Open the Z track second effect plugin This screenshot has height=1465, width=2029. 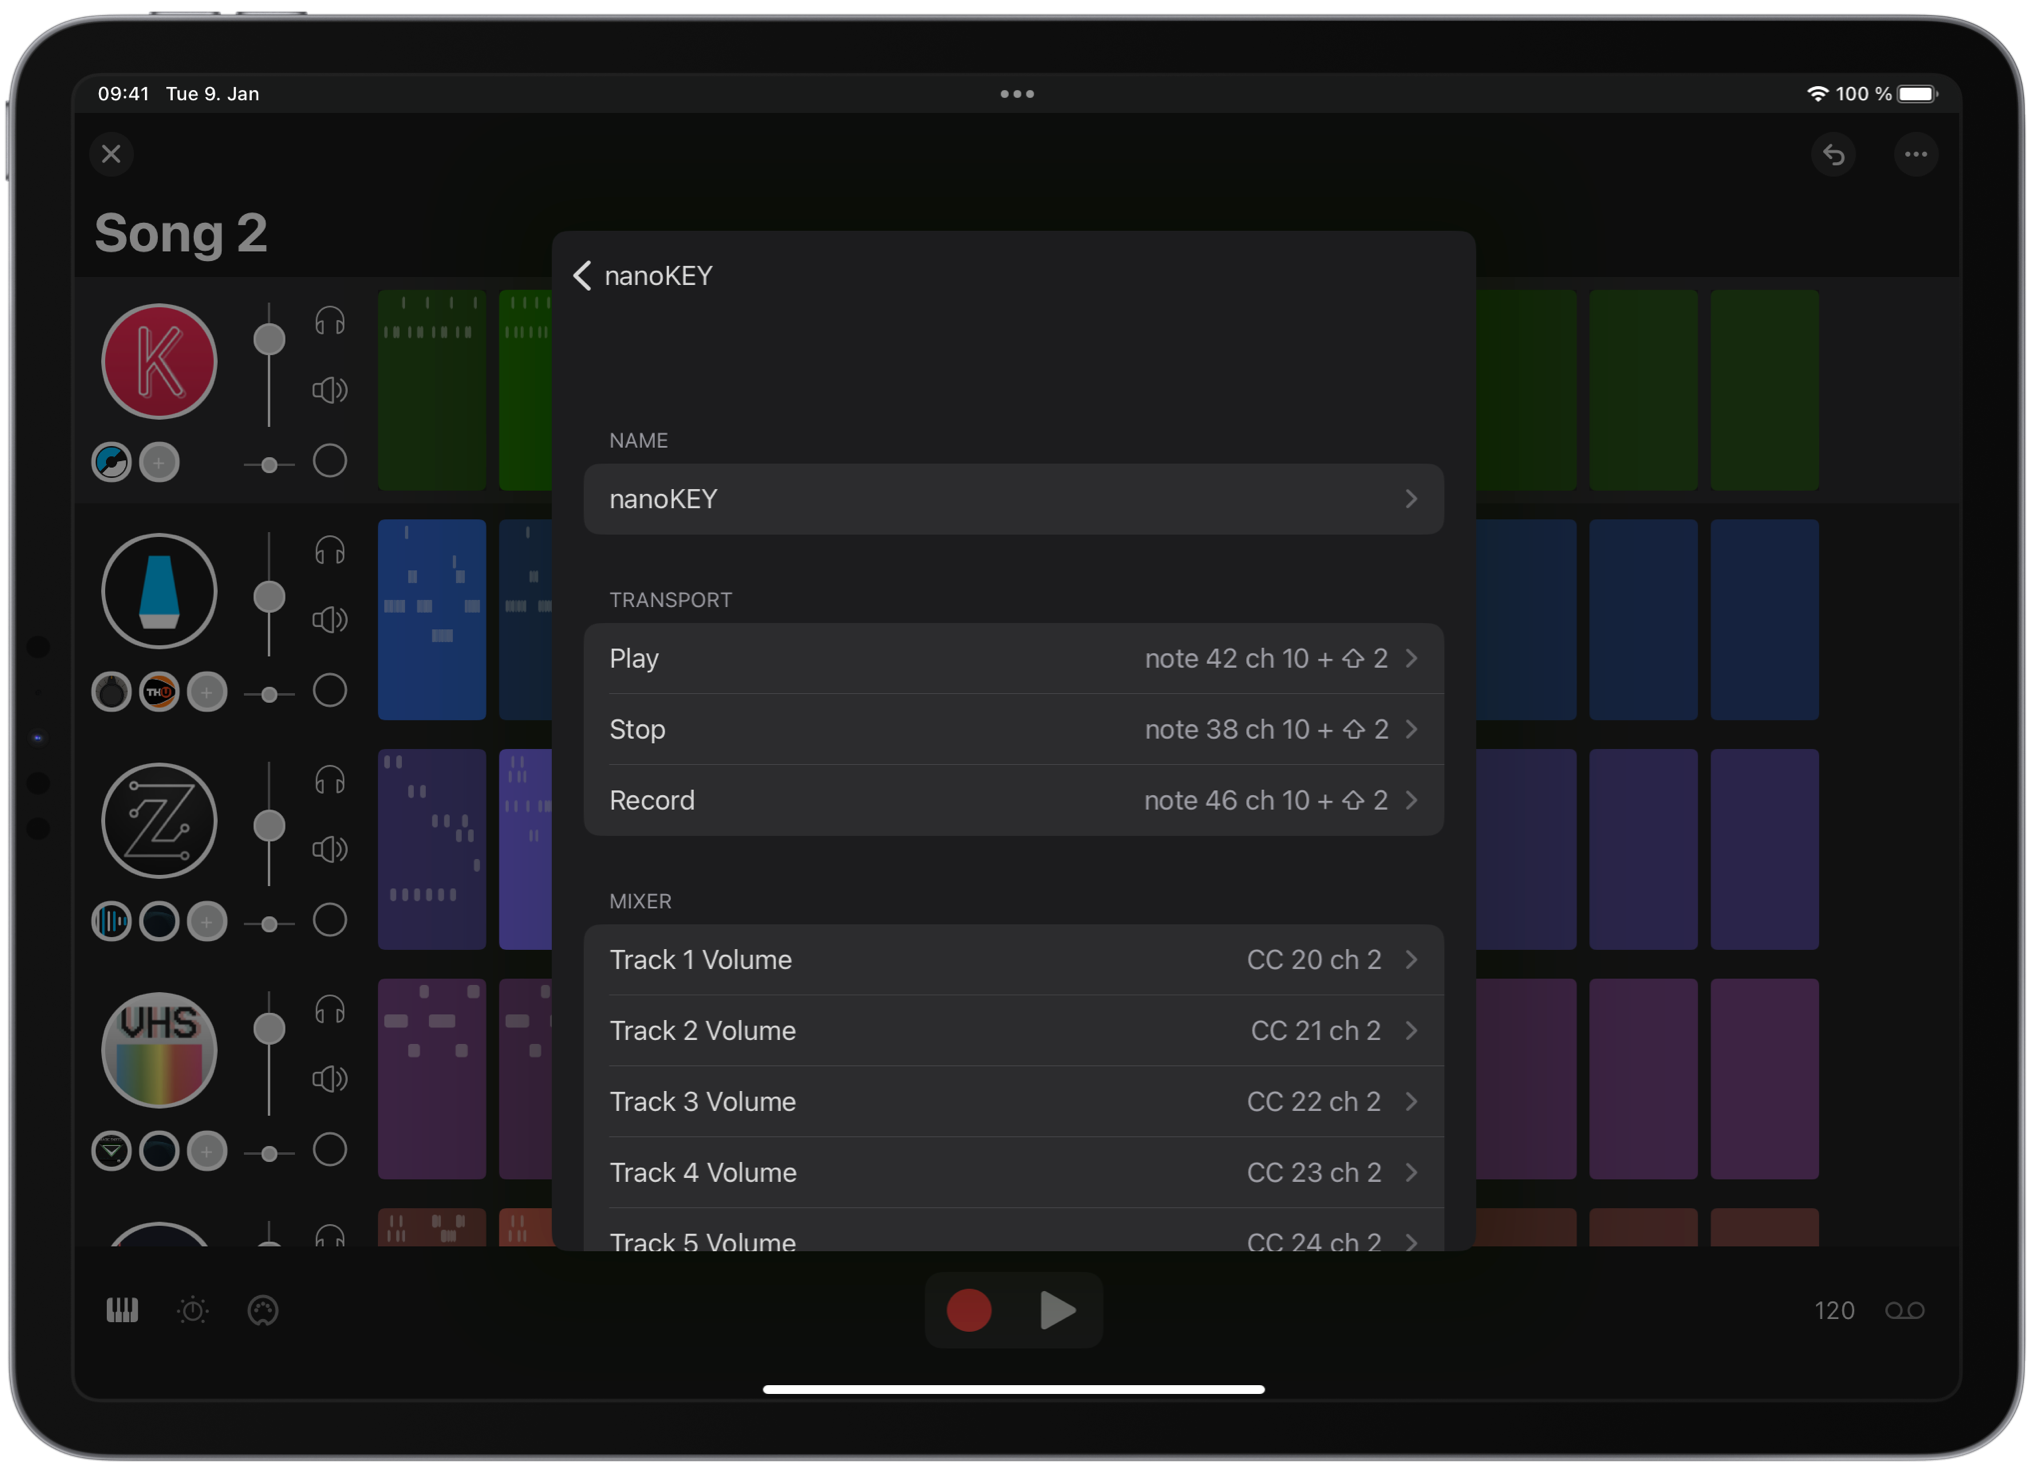159,921
